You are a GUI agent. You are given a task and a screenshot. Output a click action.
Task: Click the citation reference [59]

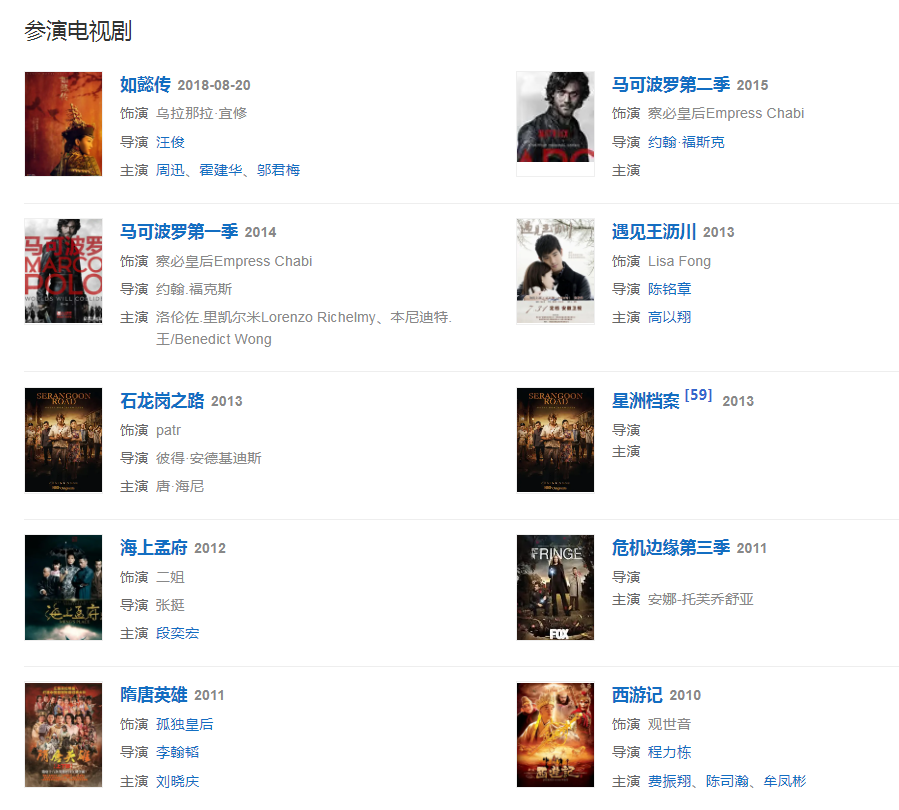click(x=698, y=395)
